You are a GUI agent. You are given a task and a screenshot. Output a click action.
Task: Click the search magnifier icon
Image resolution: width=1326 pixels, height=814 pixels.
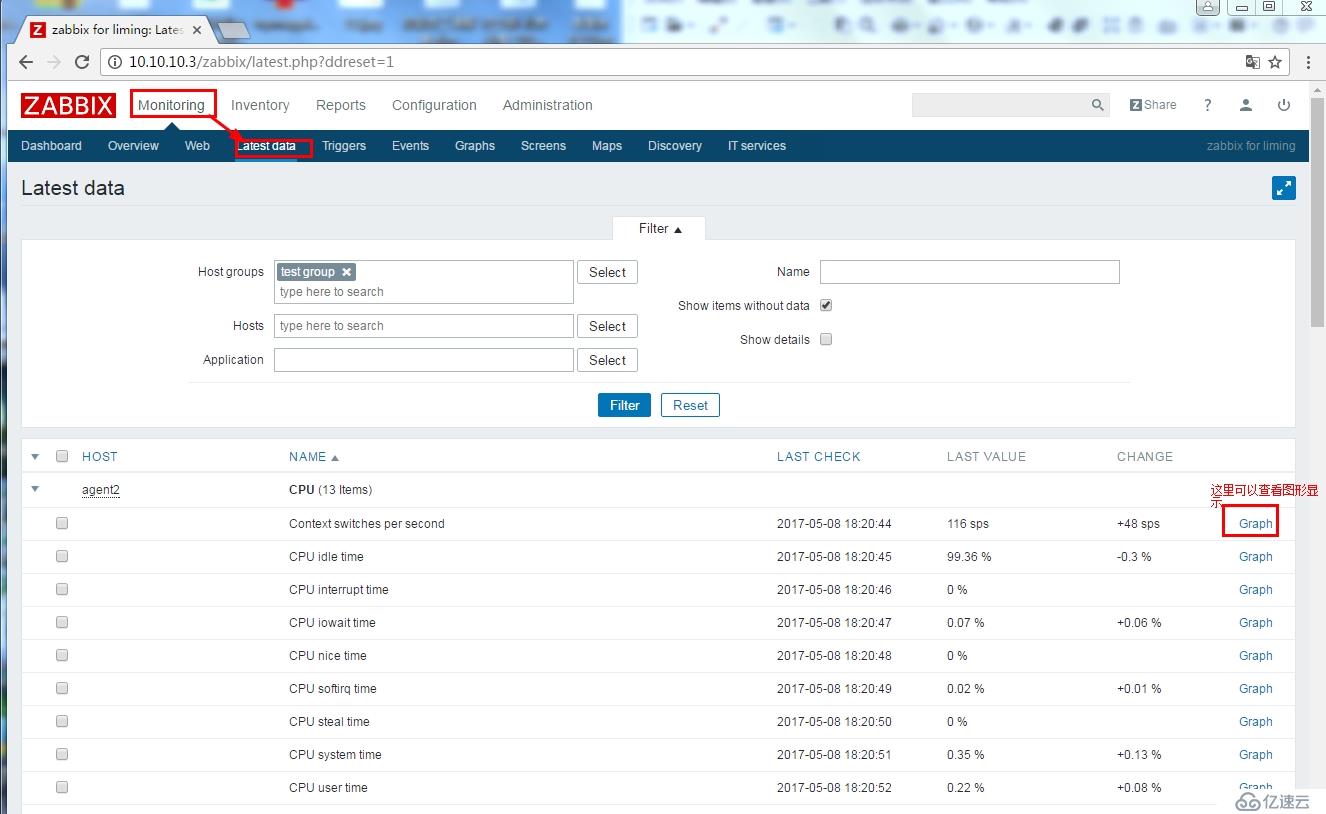(x=1097, y=105)
